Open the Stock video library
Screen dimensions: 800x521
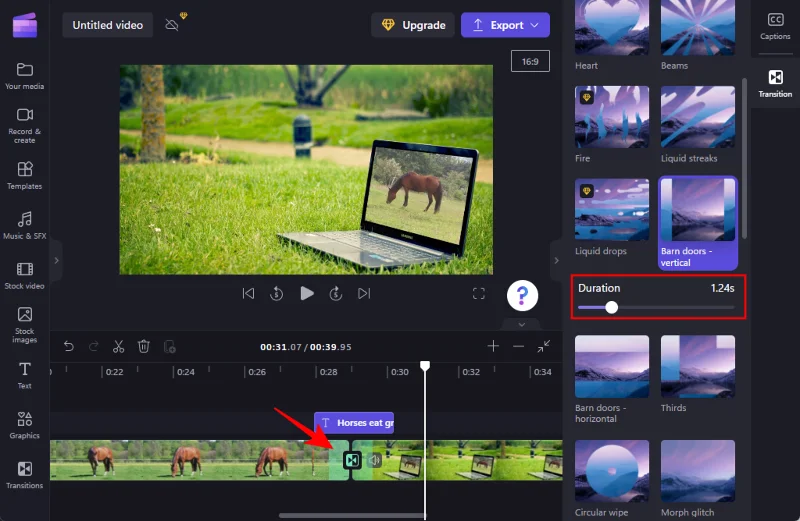pos(24,276)
